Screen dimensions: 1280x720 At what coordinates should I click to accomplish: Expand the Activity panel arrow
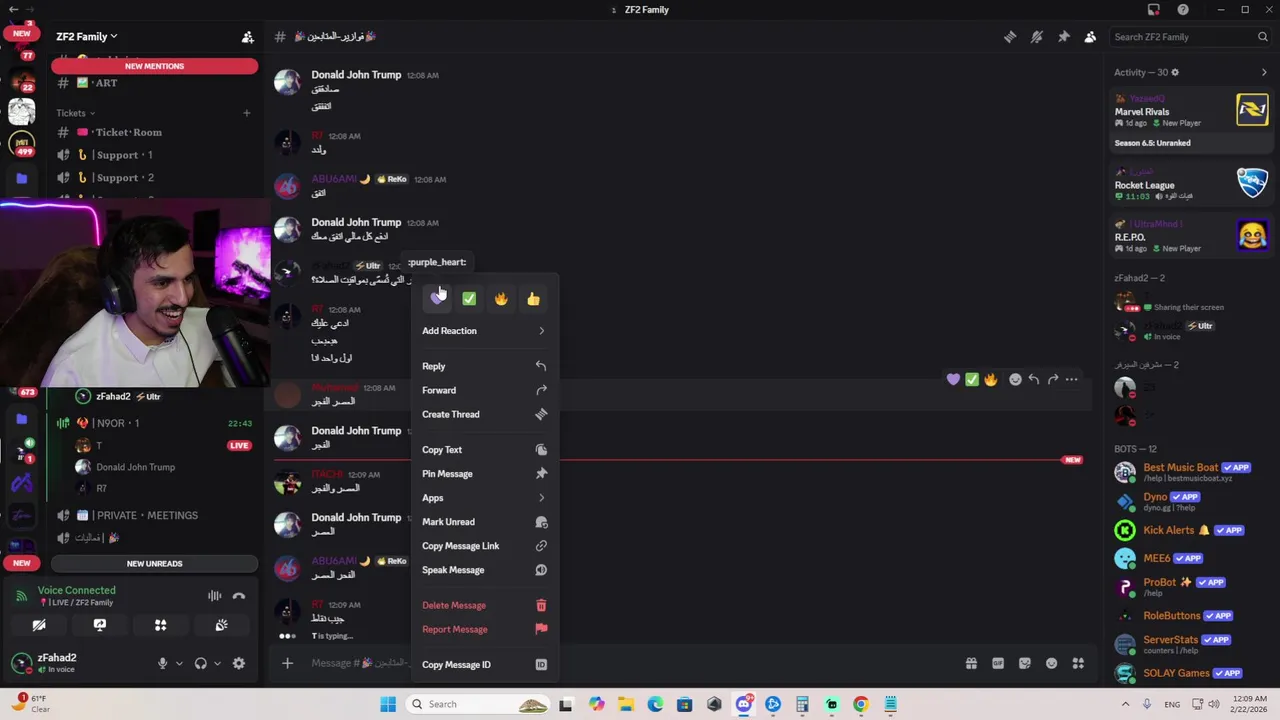[1264, 72]
